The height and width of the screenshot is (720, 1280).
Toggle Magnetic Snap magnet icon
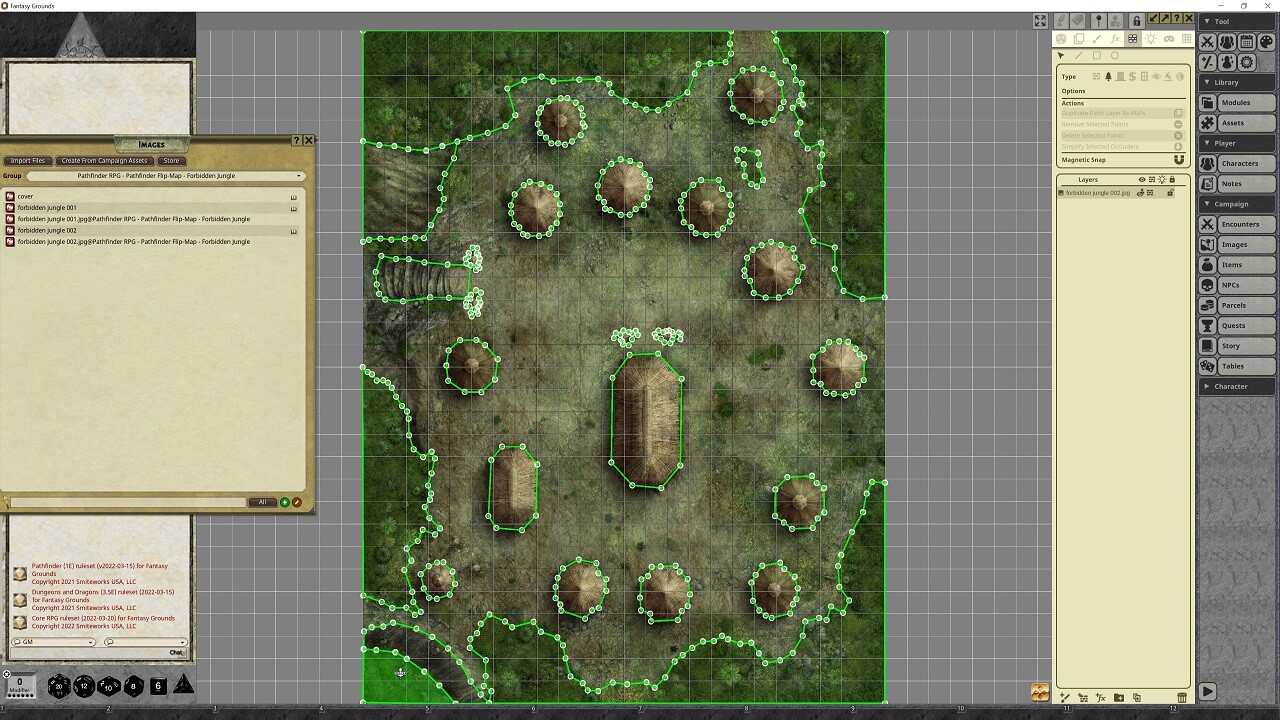(1178, 160)
